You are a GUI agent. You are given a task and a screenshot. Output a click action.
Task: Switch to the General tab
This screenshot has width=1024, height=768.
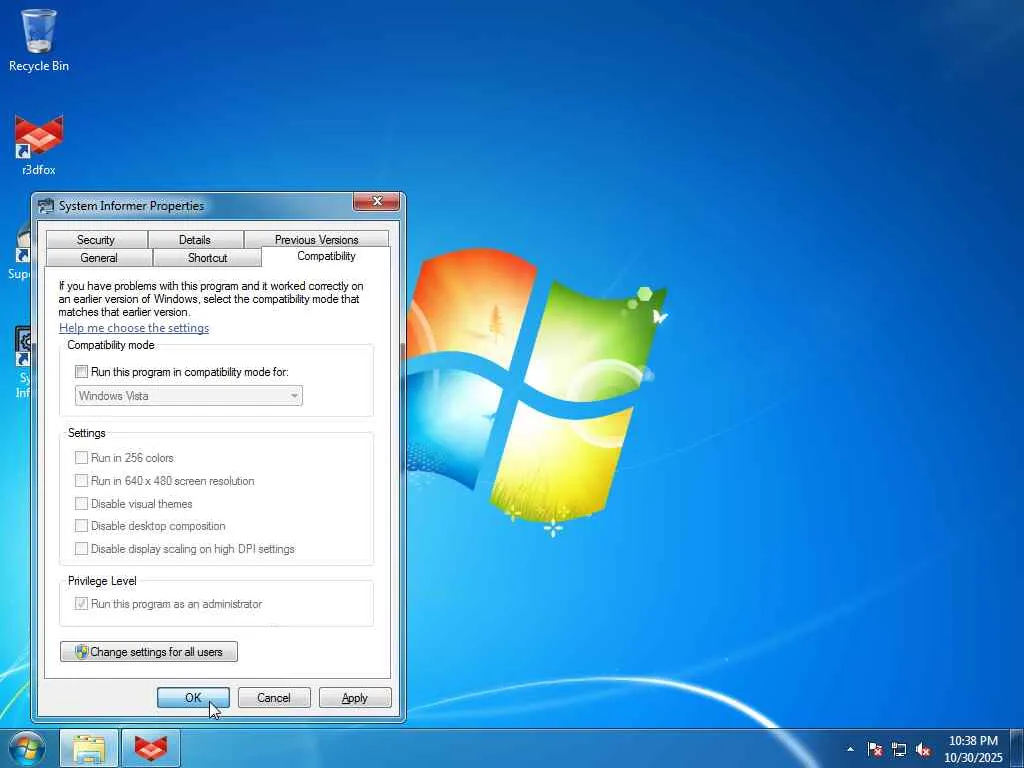tap(99, 258)
